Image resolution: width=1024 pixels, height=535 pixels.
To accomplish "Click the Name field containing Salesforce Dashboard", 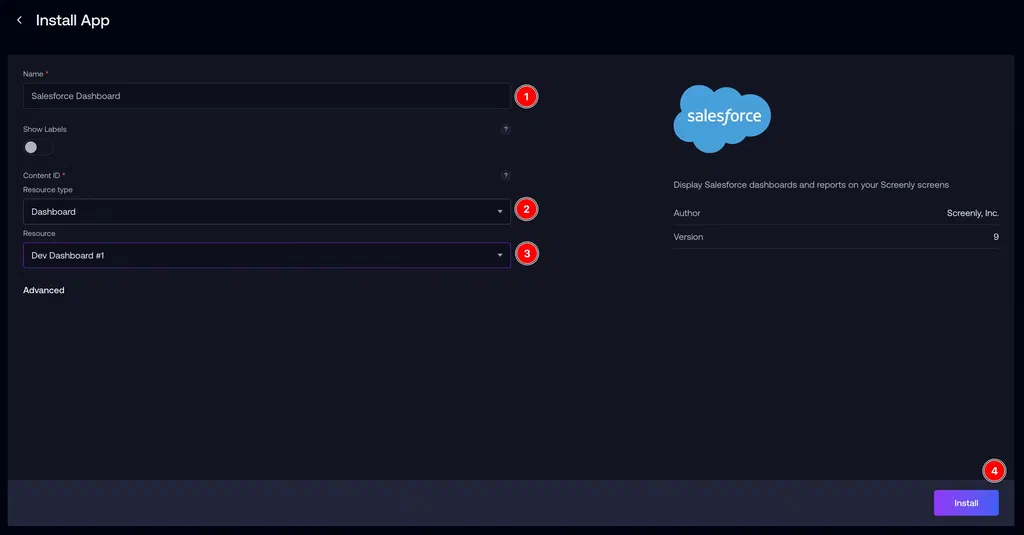I will point(266,96).
